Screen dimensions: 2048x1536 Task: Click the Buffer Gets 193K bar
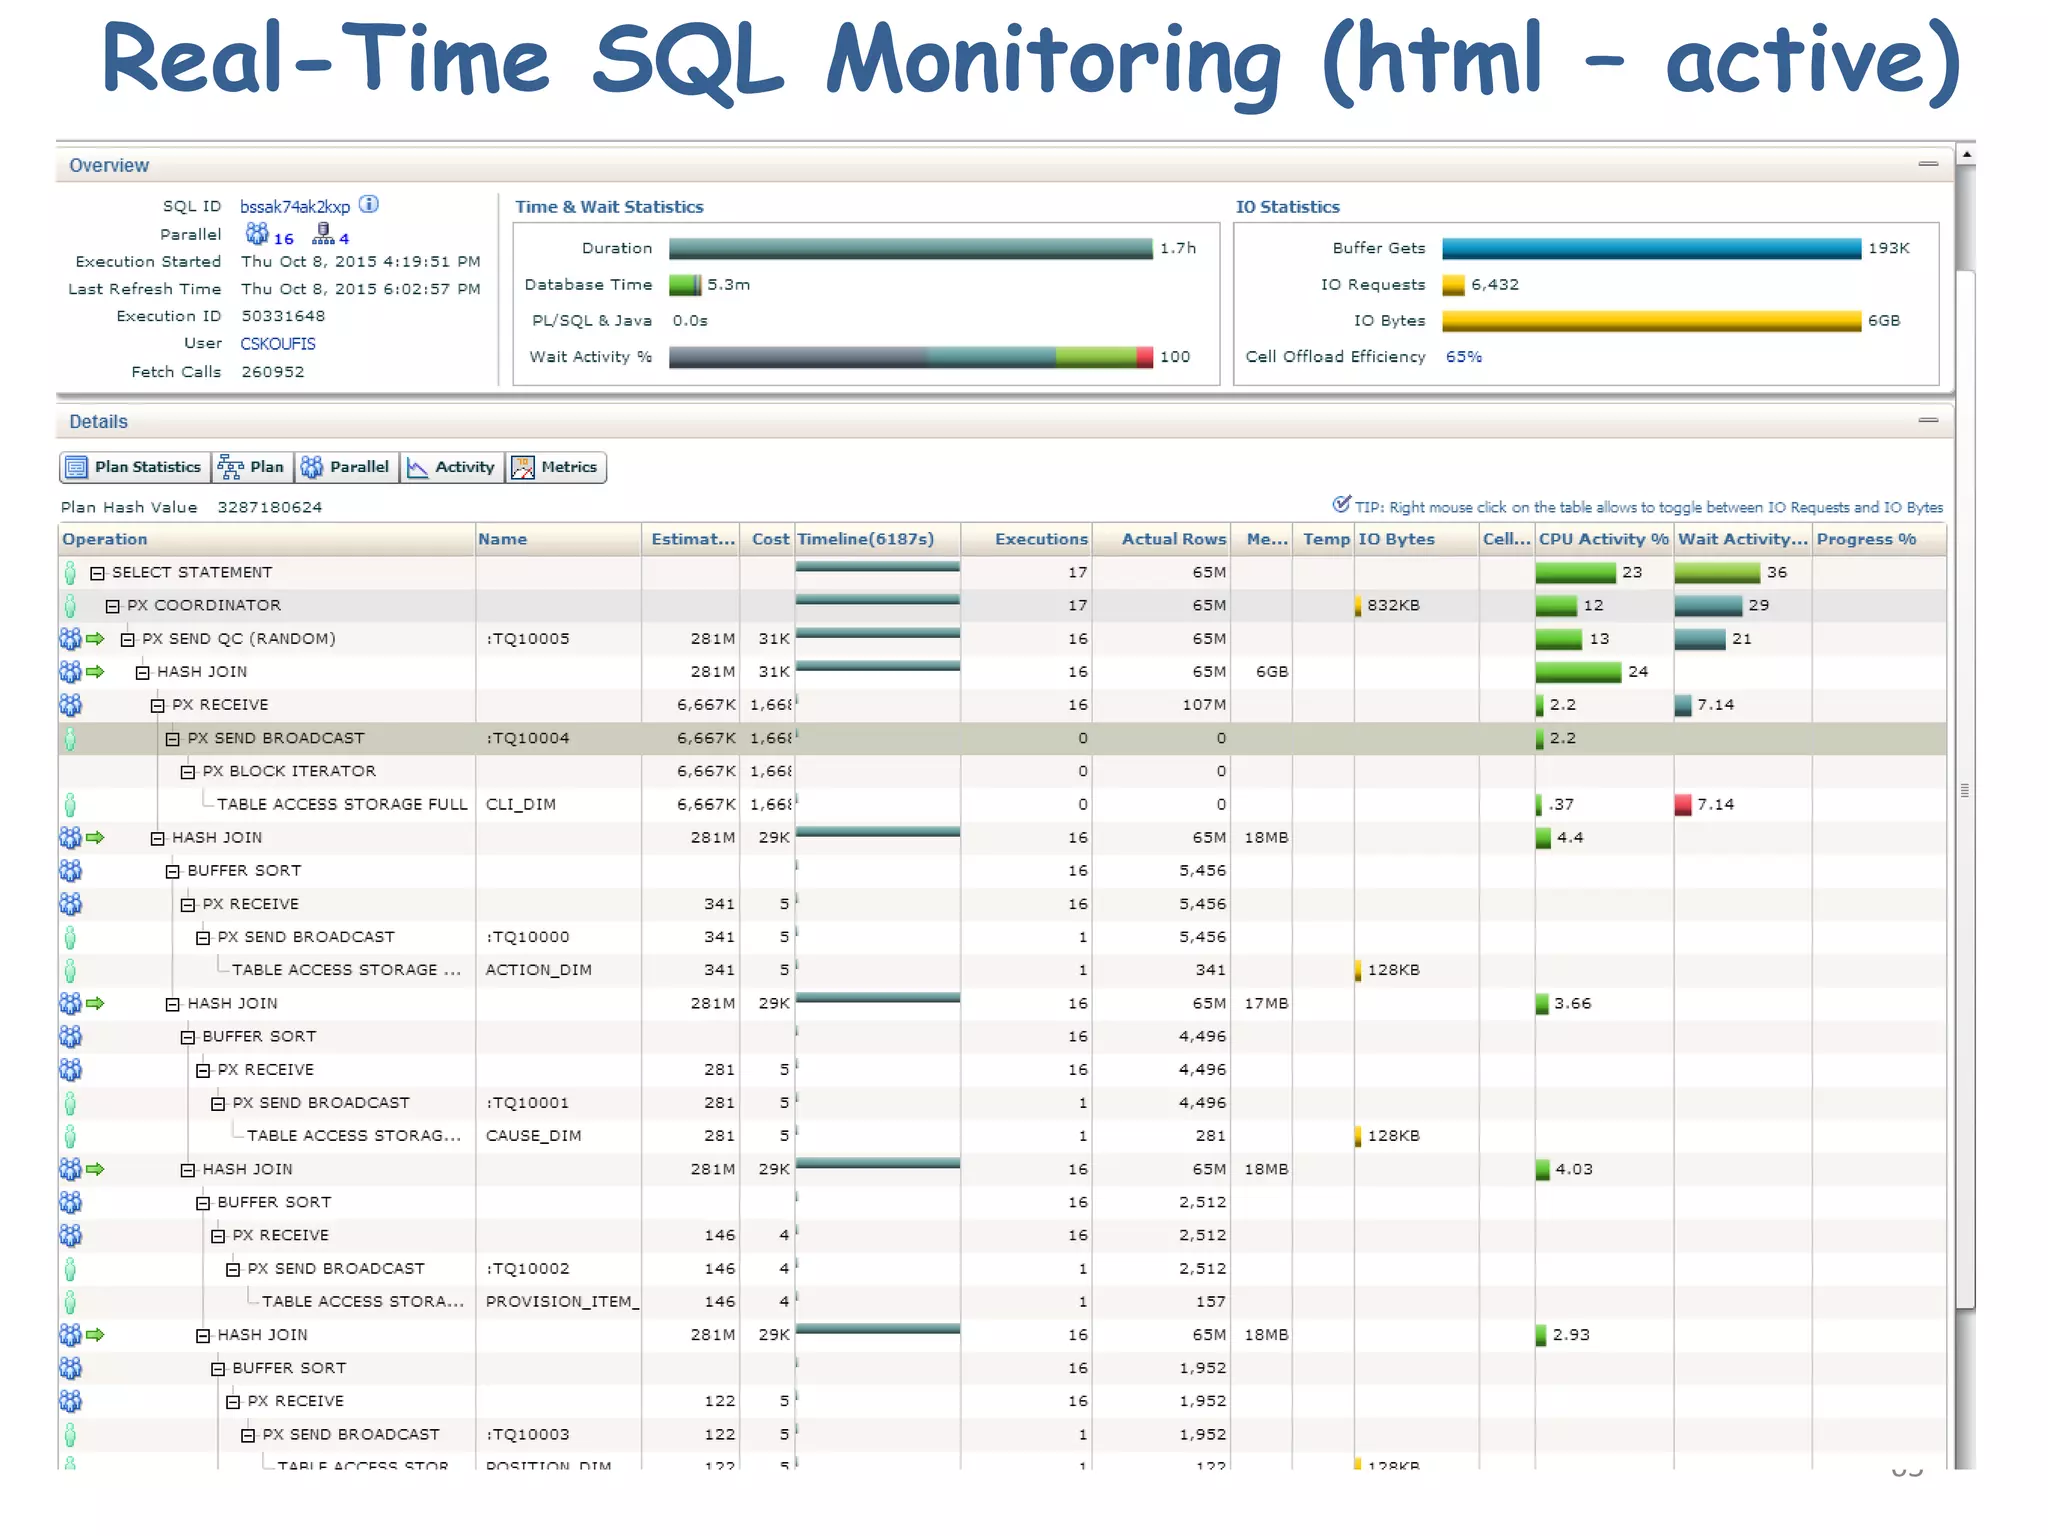[x=1651, y=248]
